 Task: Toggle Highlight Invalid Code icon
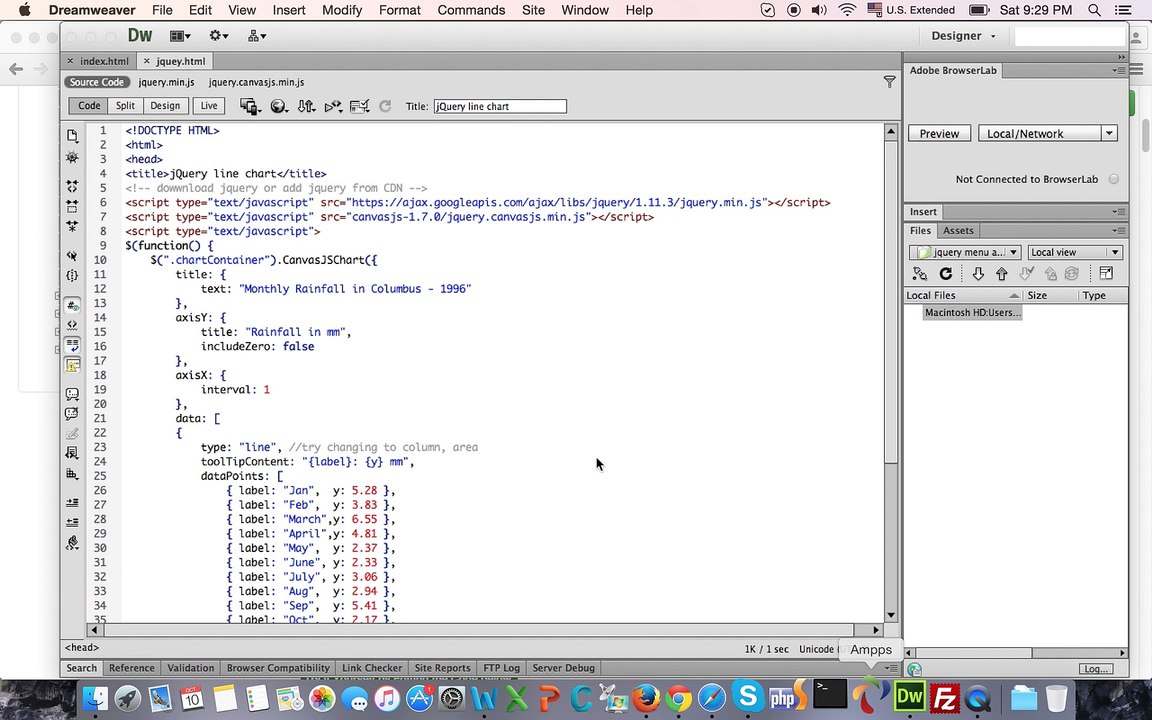[72, 325]
